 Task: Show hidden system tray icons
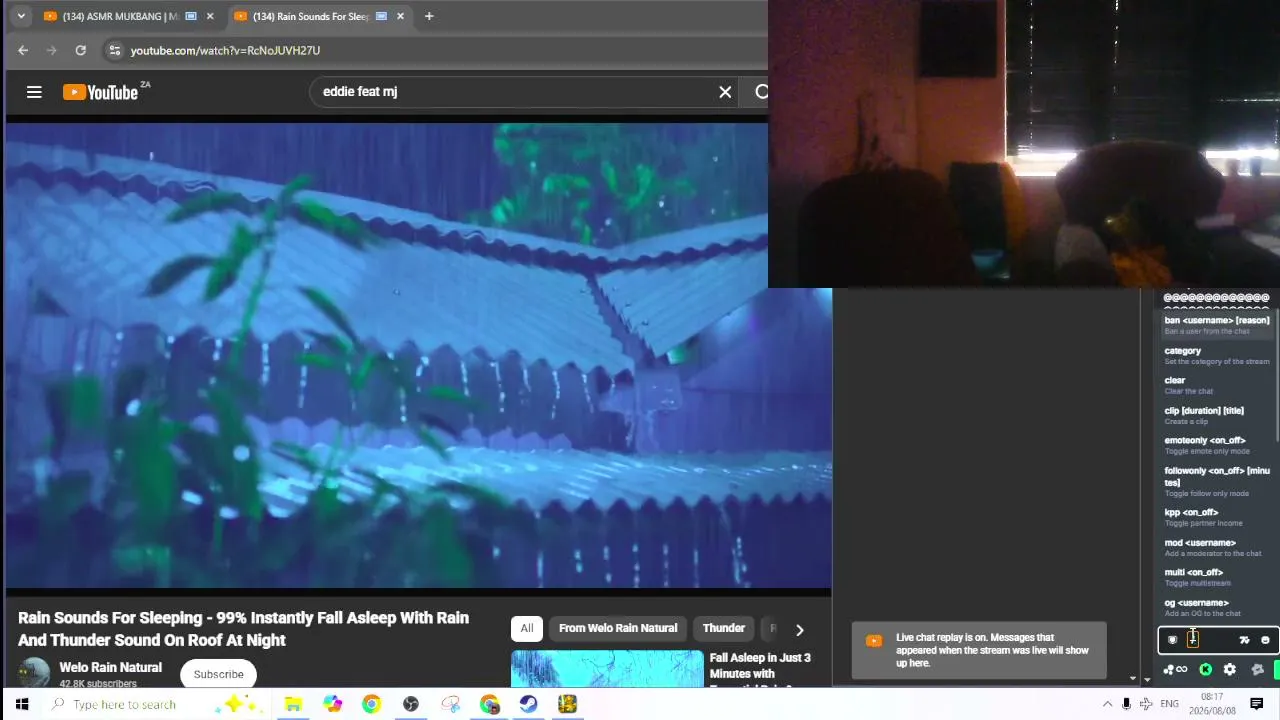pos(1107,704)
